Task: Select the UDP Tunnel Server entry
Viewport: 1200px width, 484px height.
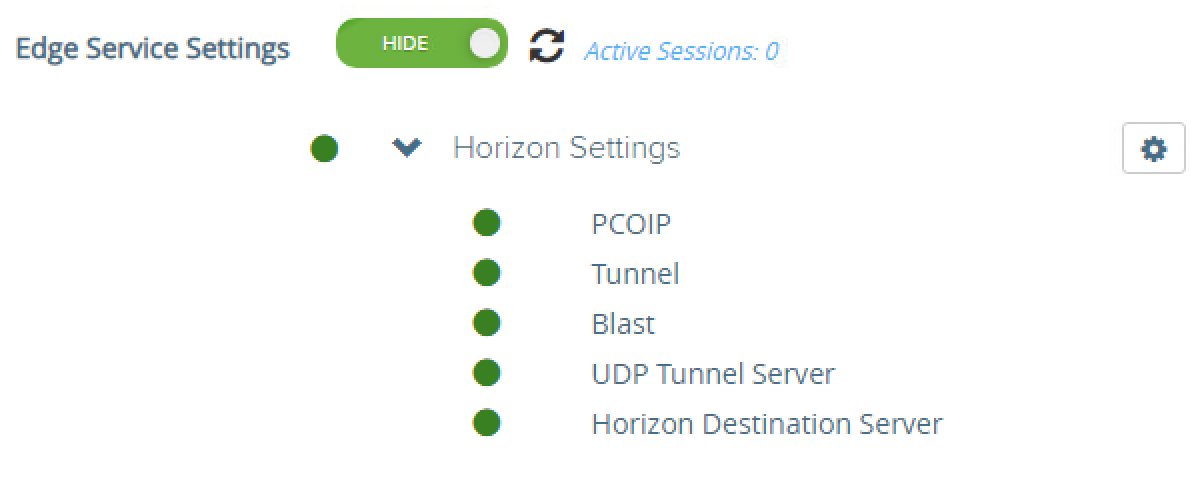Action: 712,374
